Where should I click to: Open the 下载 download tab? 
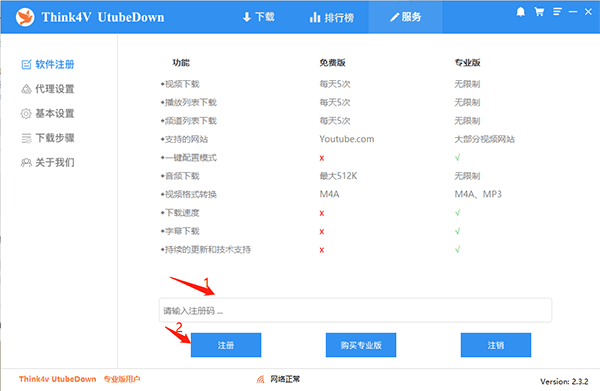(x=259, y=17)
